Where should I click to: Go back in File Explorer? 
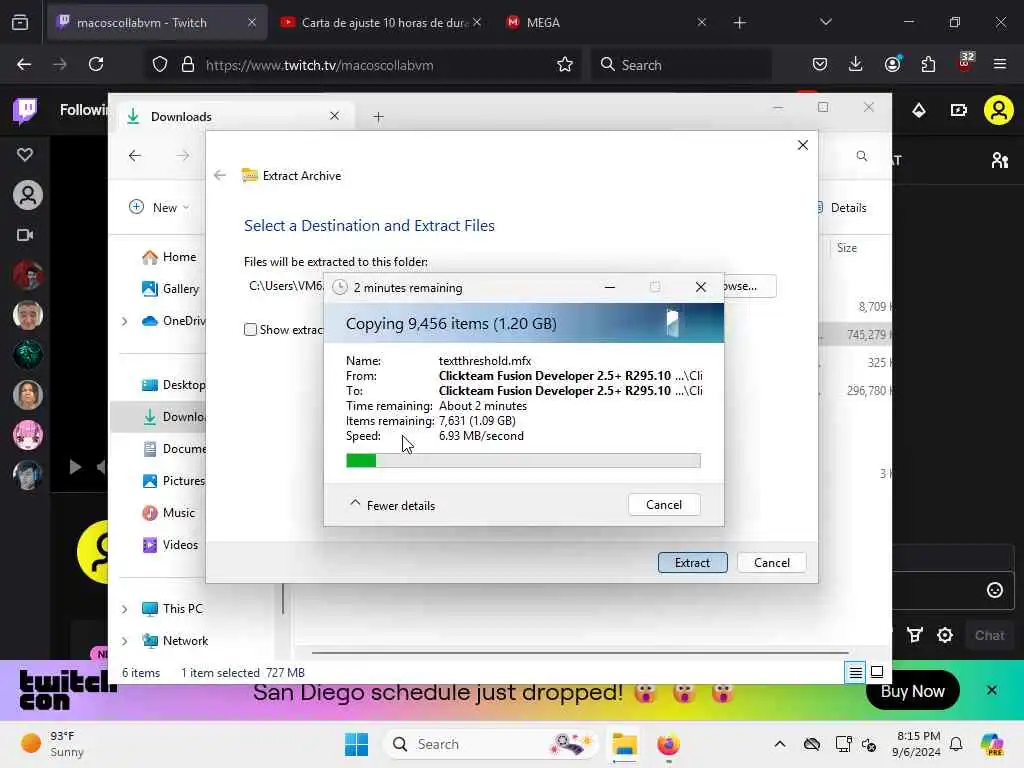[135, 155]
